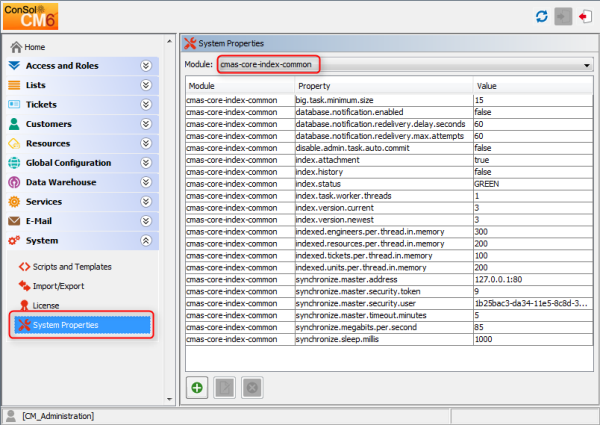This screenshot has height=425, width=600.
Task: Sort by the Value column header
Action: pos(533,86)
